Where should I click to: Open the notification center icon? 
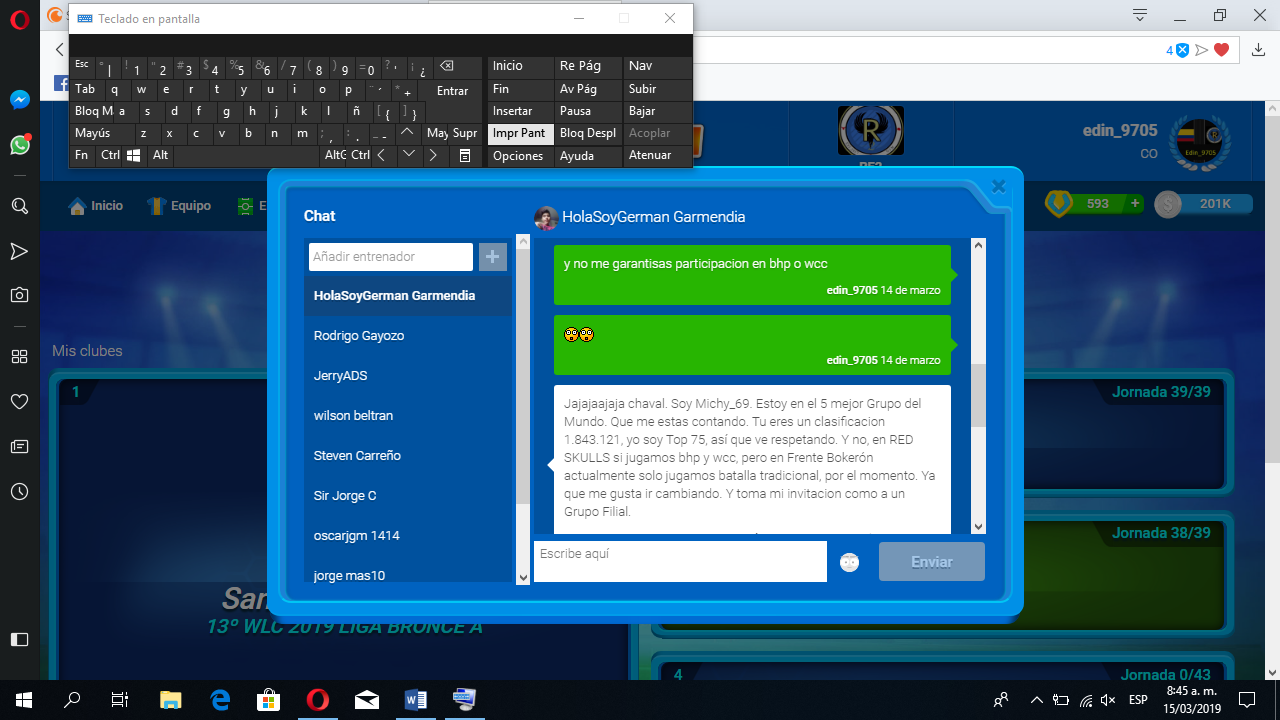pyautogui.click(x=1247, y=699)
